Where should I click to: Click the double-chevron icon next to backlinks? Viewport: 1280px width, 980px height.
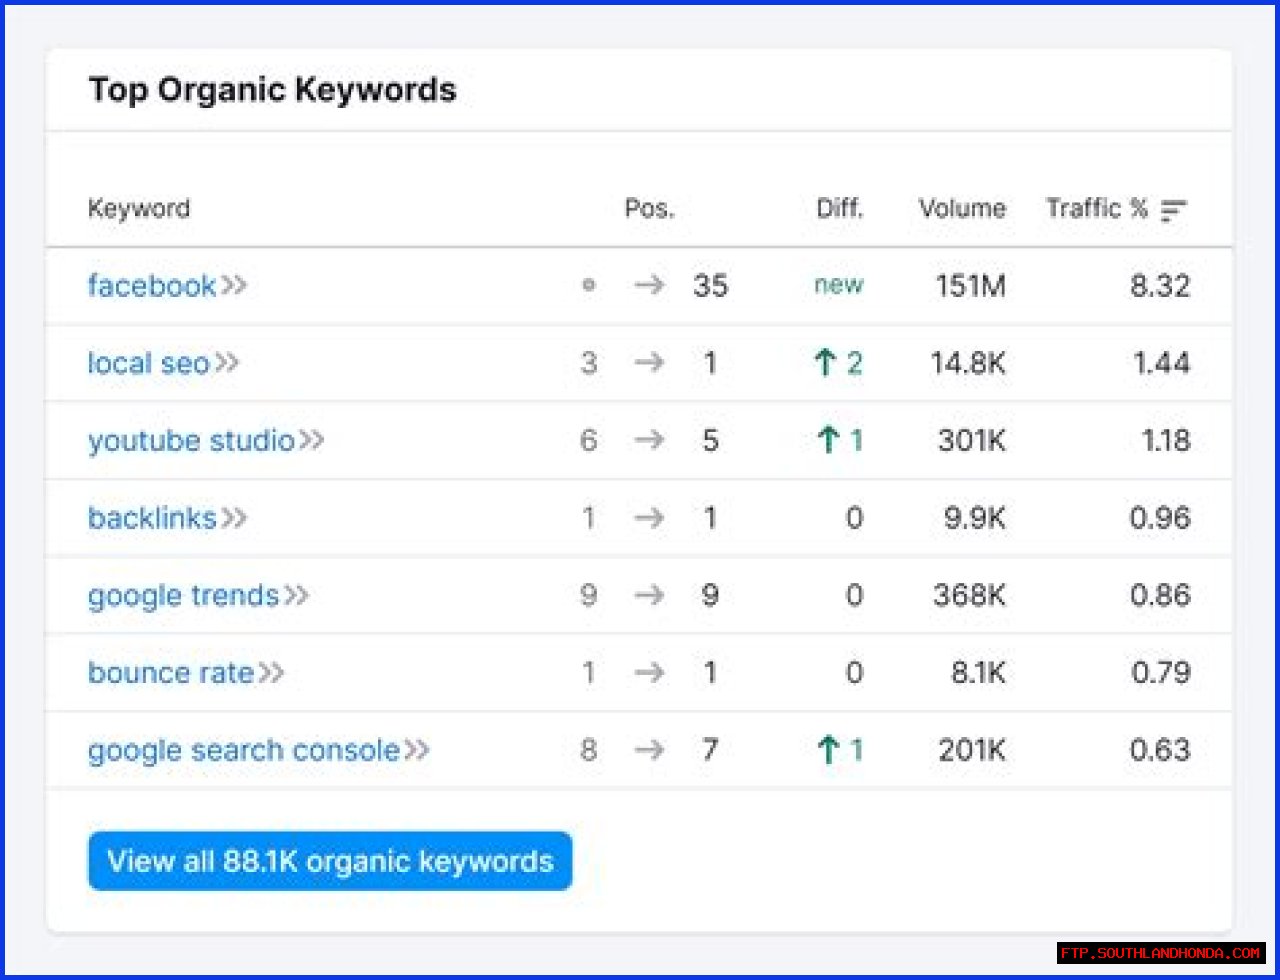pos(234,518)
